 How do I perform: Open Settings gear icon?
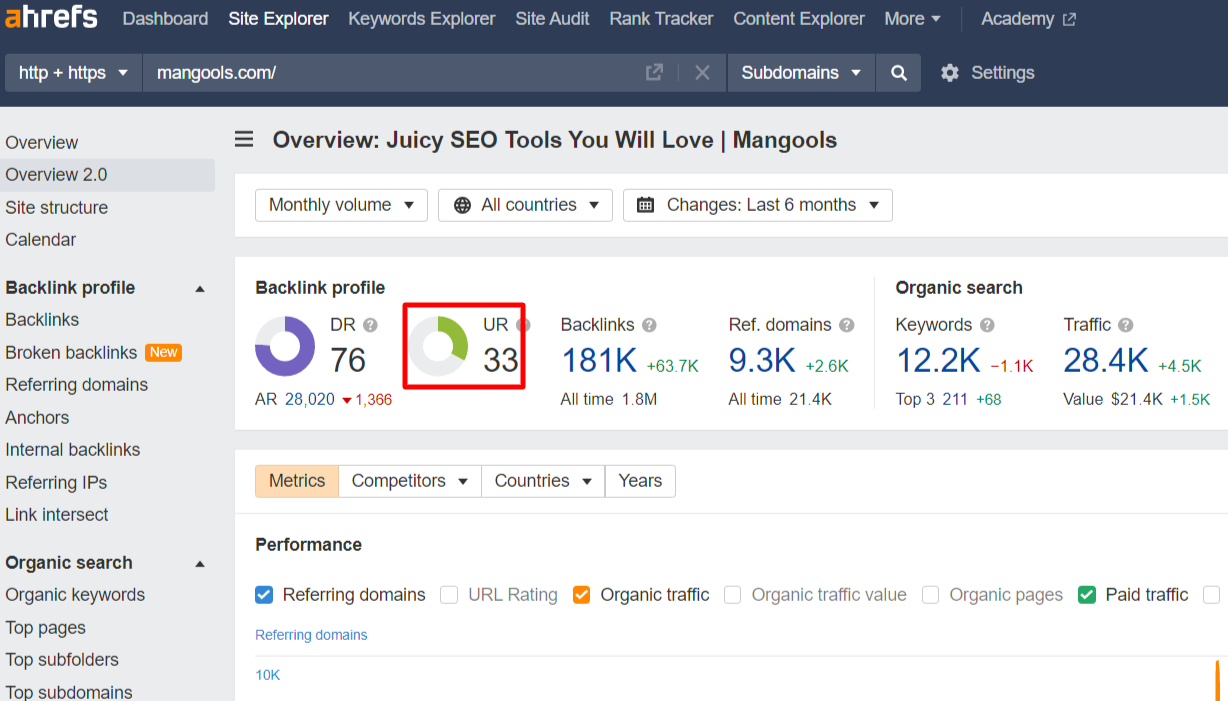(949, 73)
